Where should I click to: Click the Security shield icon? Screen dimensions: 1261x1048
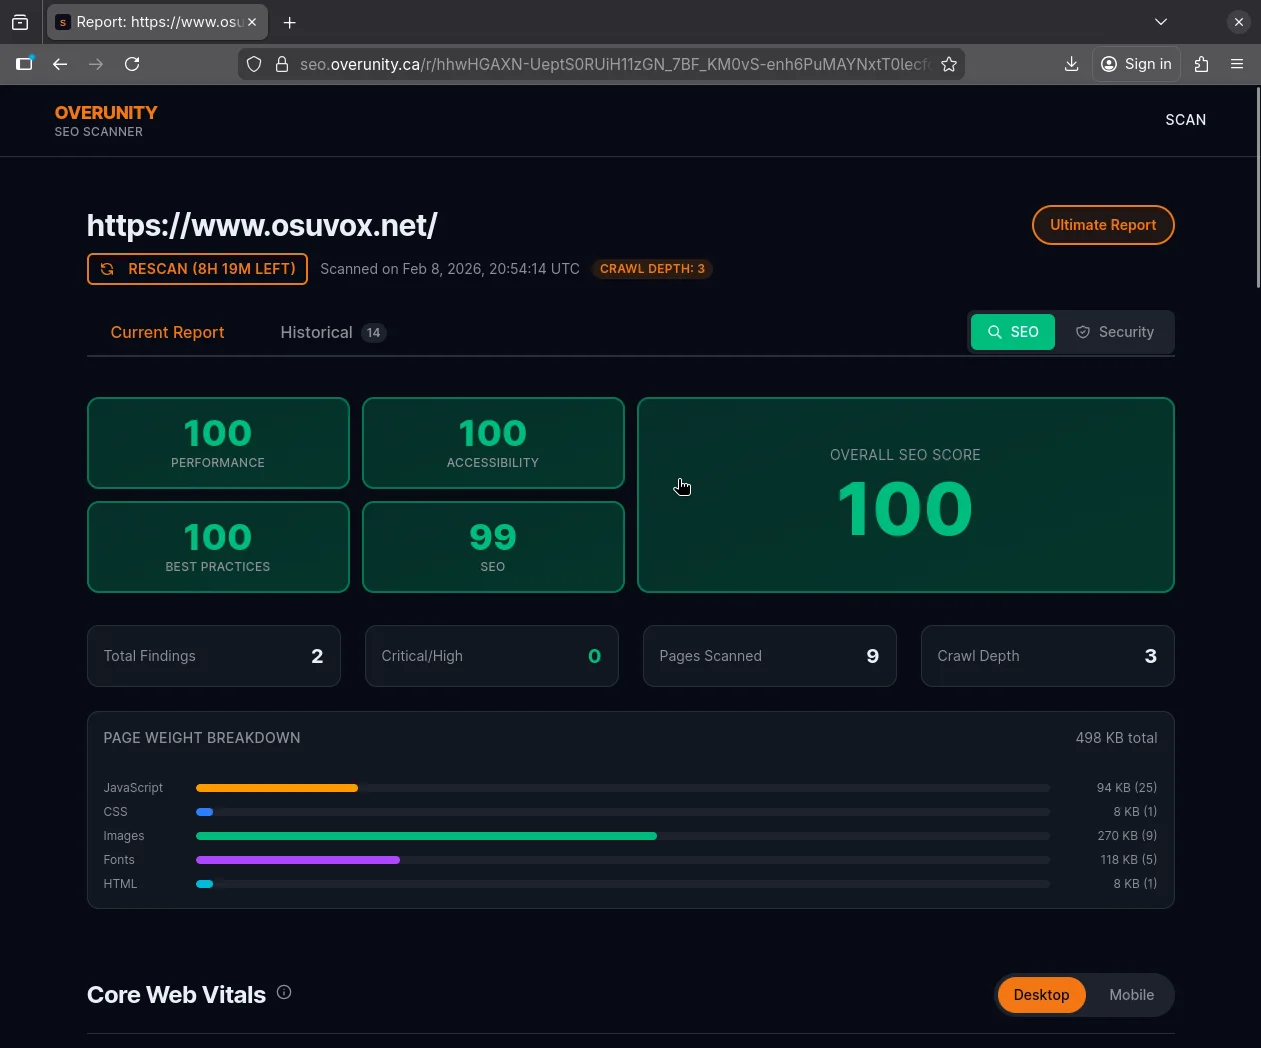click(1083, 332)
